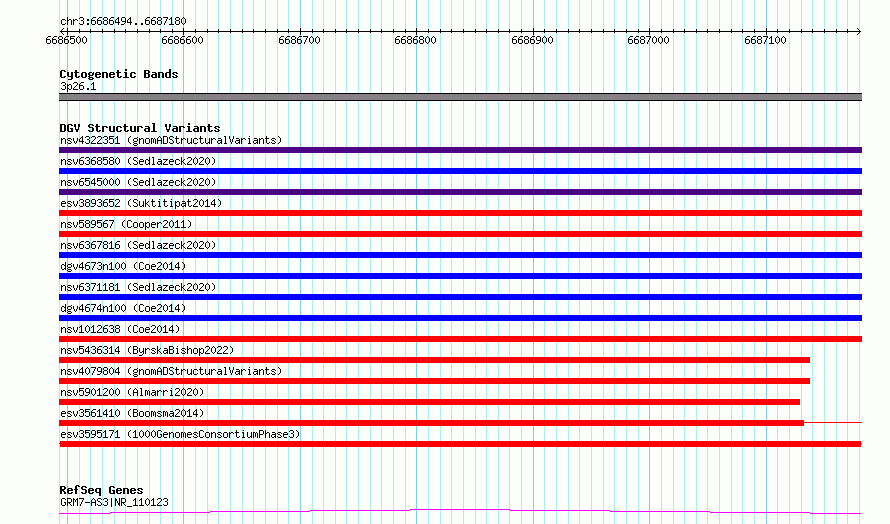Select the blue dgv4673n100 variant bar
This screenshot has width=890, height=524.
click(460, 276)
